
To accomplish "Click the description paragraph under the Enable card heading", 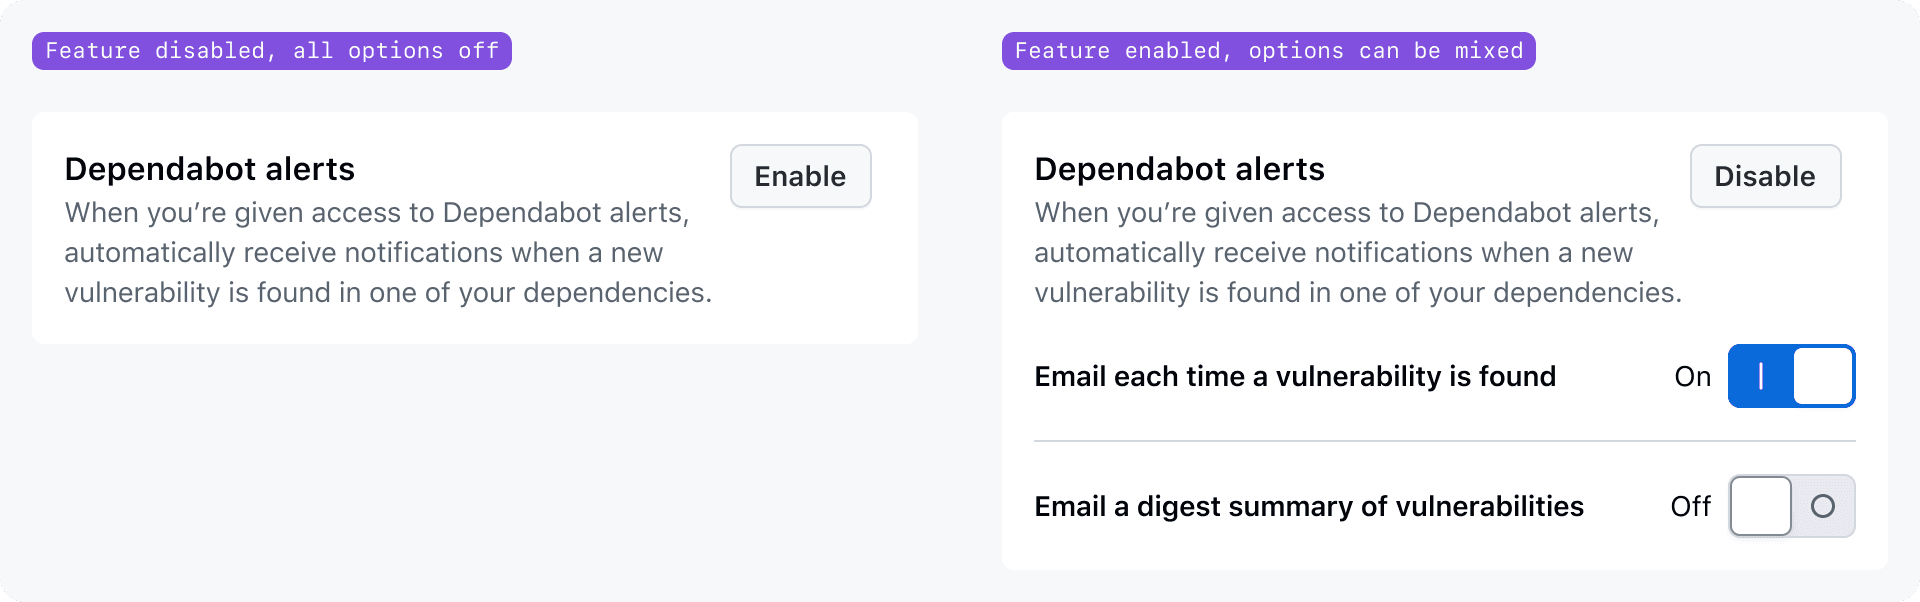I will coord(388,253).
